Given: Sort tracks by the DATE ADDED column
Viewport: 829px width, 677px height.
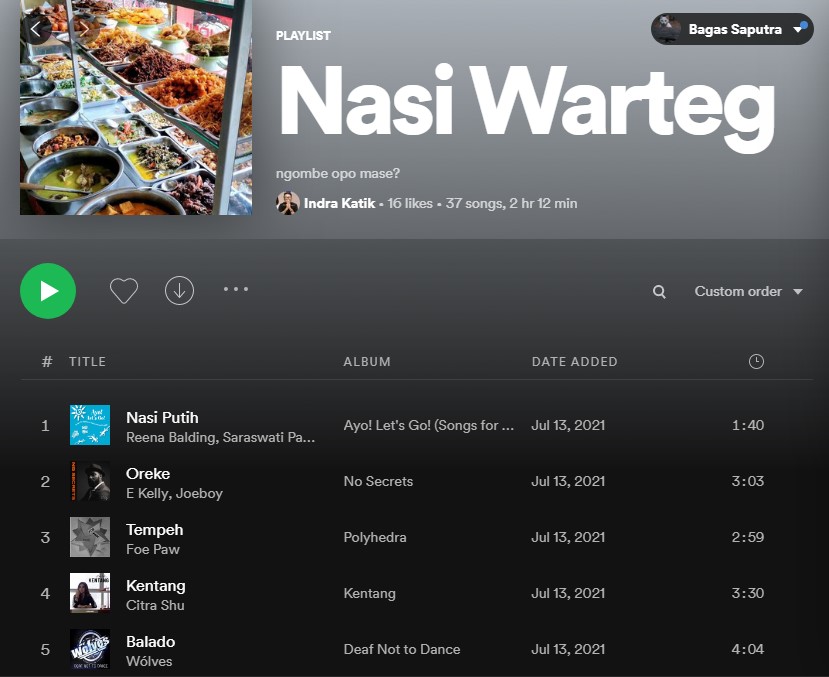Looking at the screenshot, I should coord(575,361).
